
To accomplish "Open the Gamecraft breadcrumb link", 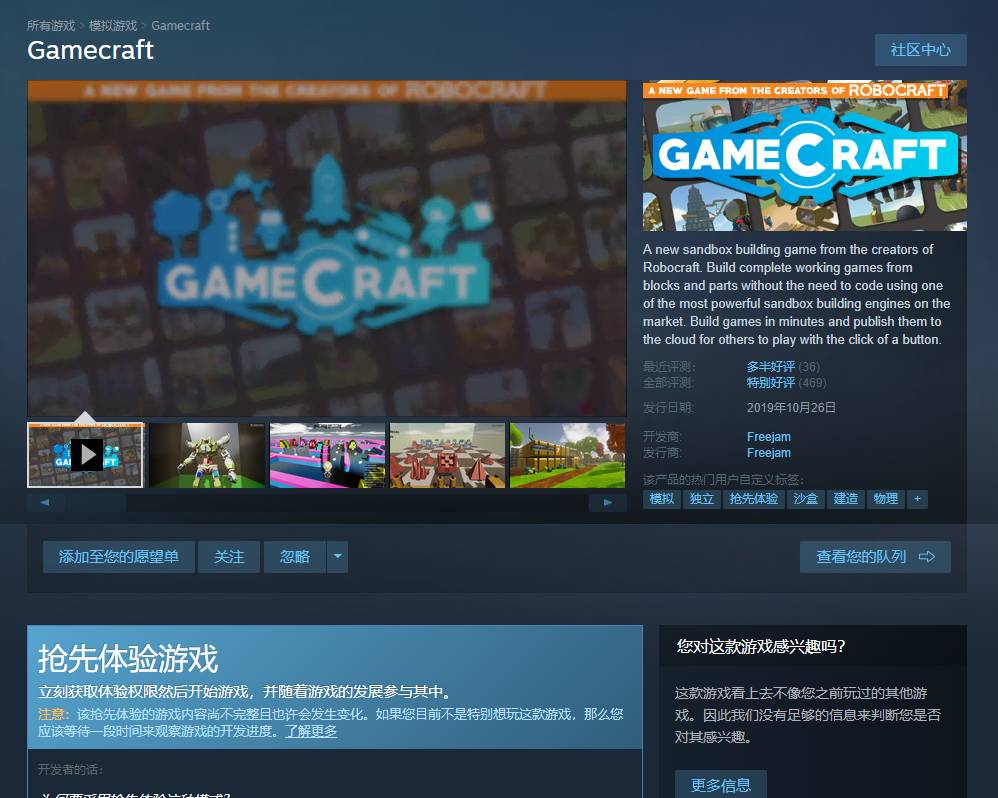I will click(x=180, y=25).
